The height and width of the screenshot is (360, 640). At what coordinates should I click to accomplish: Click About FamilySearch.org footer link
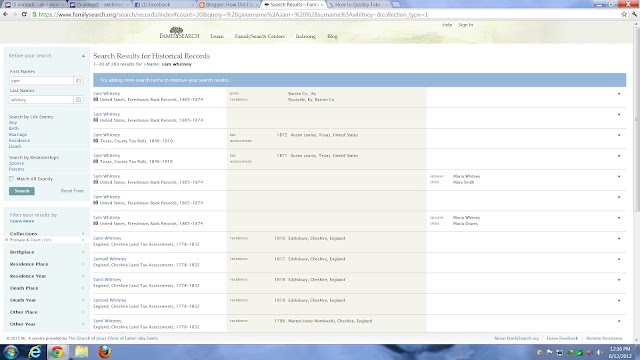516,338
